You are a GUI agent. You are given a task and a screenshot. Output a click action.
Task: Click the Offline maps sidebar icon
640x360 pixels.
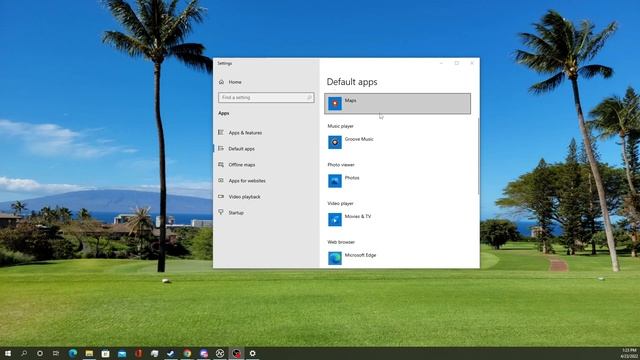click(221, 164)
